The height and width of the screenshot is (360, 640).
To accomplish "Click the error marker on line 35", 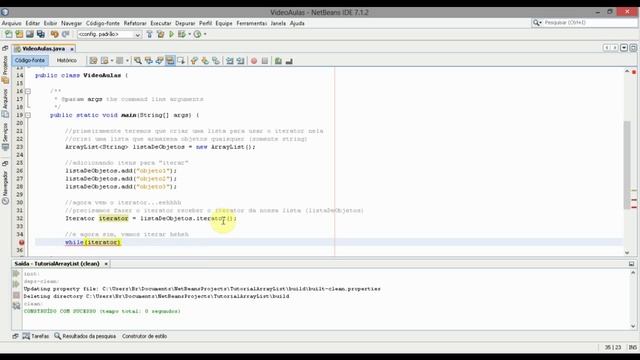I will [21, 242].
